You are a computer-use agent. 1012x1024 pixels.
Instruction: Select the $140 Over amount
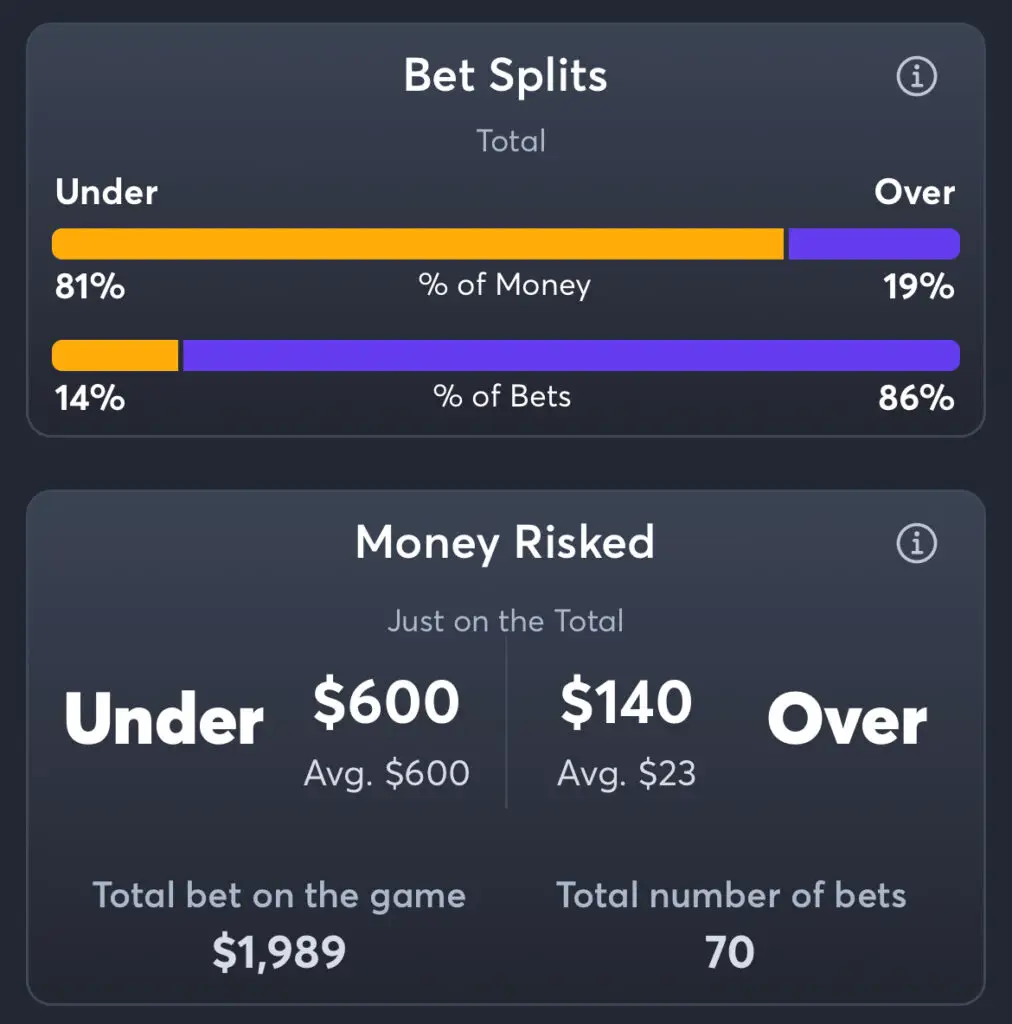point(626,702)
